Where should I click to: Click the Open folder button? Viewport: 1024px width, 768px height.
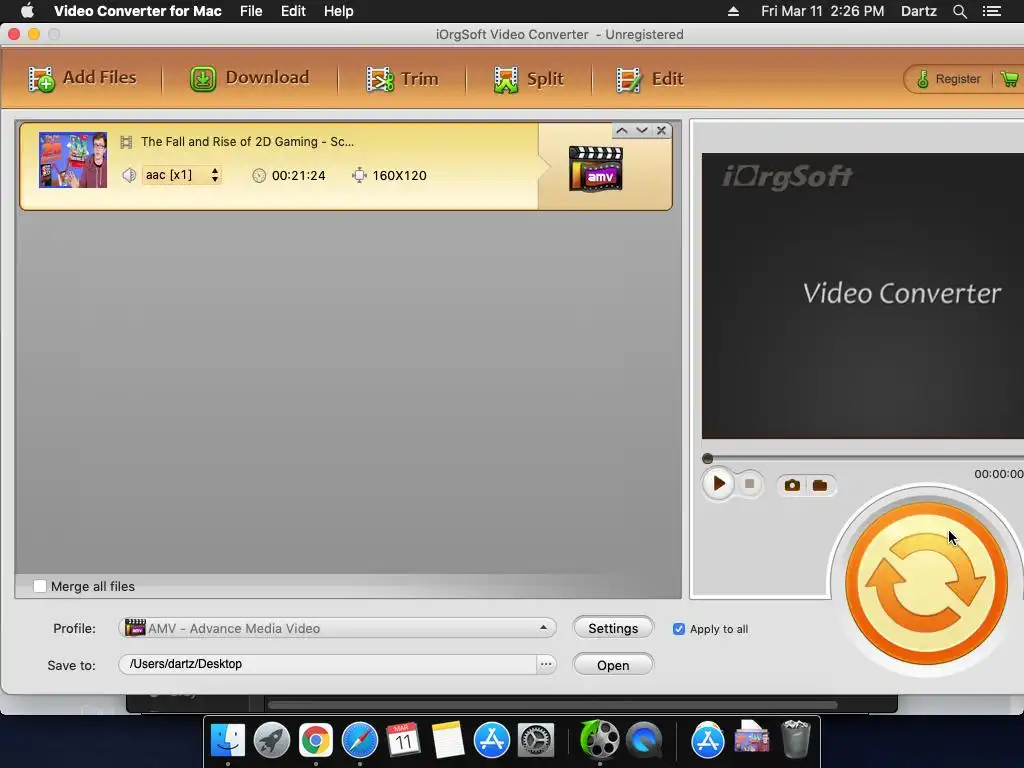pos(613,665)
